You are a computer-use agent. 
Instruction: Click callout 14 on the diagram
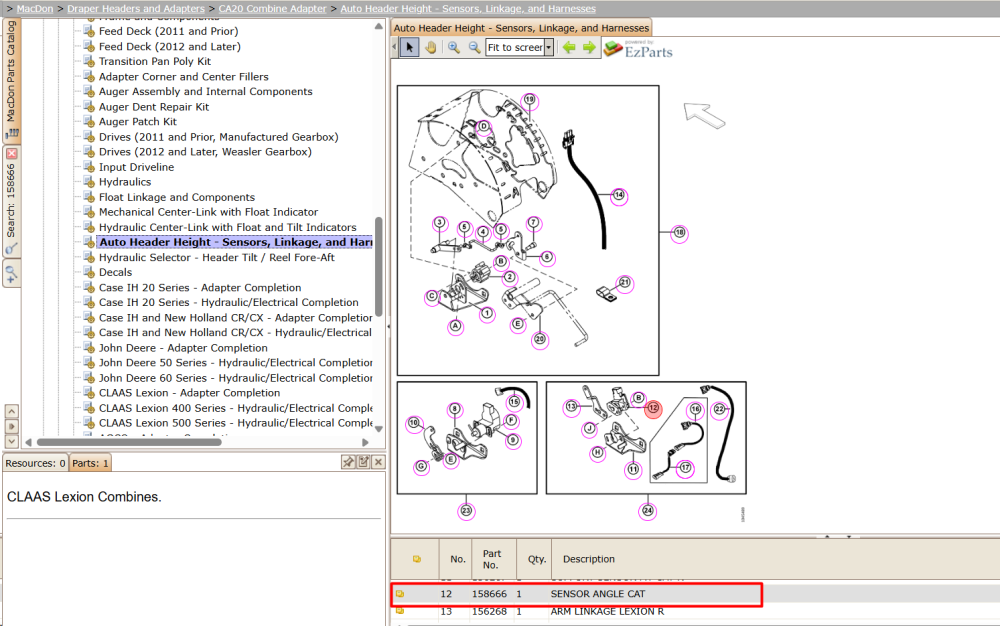tap(619, 195)
